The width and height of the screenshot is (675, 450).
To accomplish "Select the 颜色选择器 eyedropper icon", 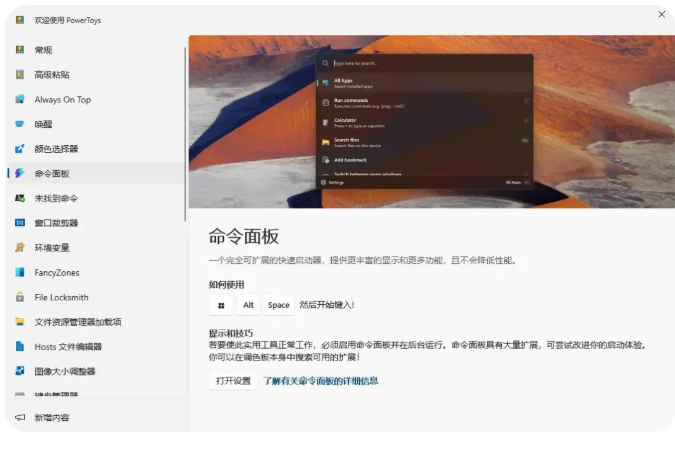I will click(20, 149).
